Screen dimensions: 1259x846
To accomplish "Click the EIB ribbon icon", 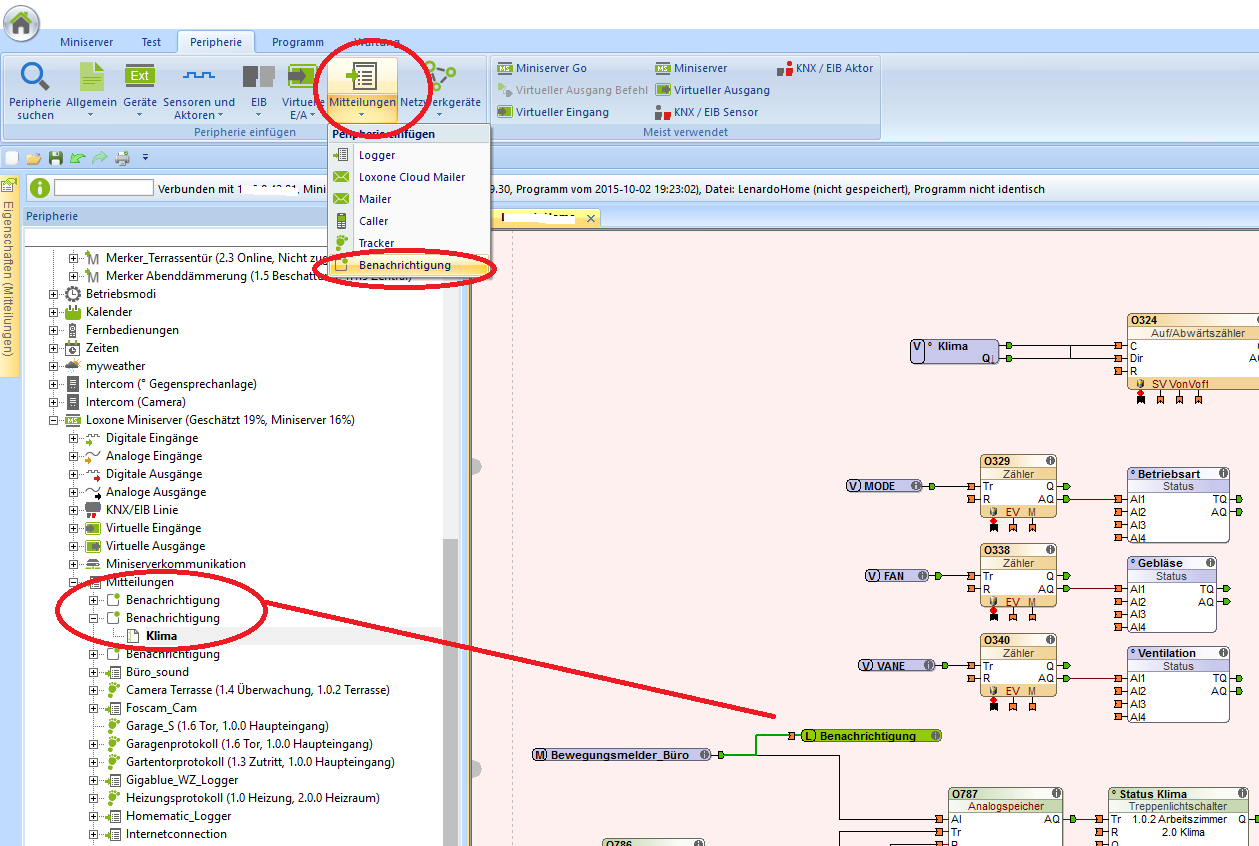I will click(258, 77).
